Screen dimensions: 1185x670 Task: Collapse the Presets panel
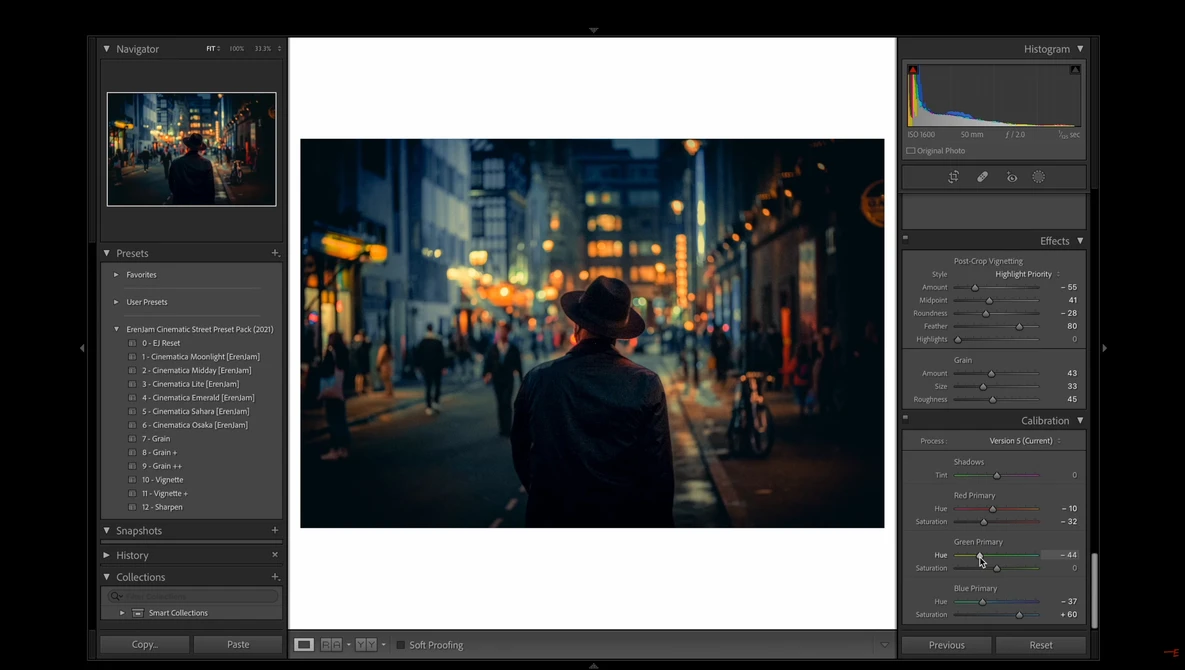click(107, 253)
